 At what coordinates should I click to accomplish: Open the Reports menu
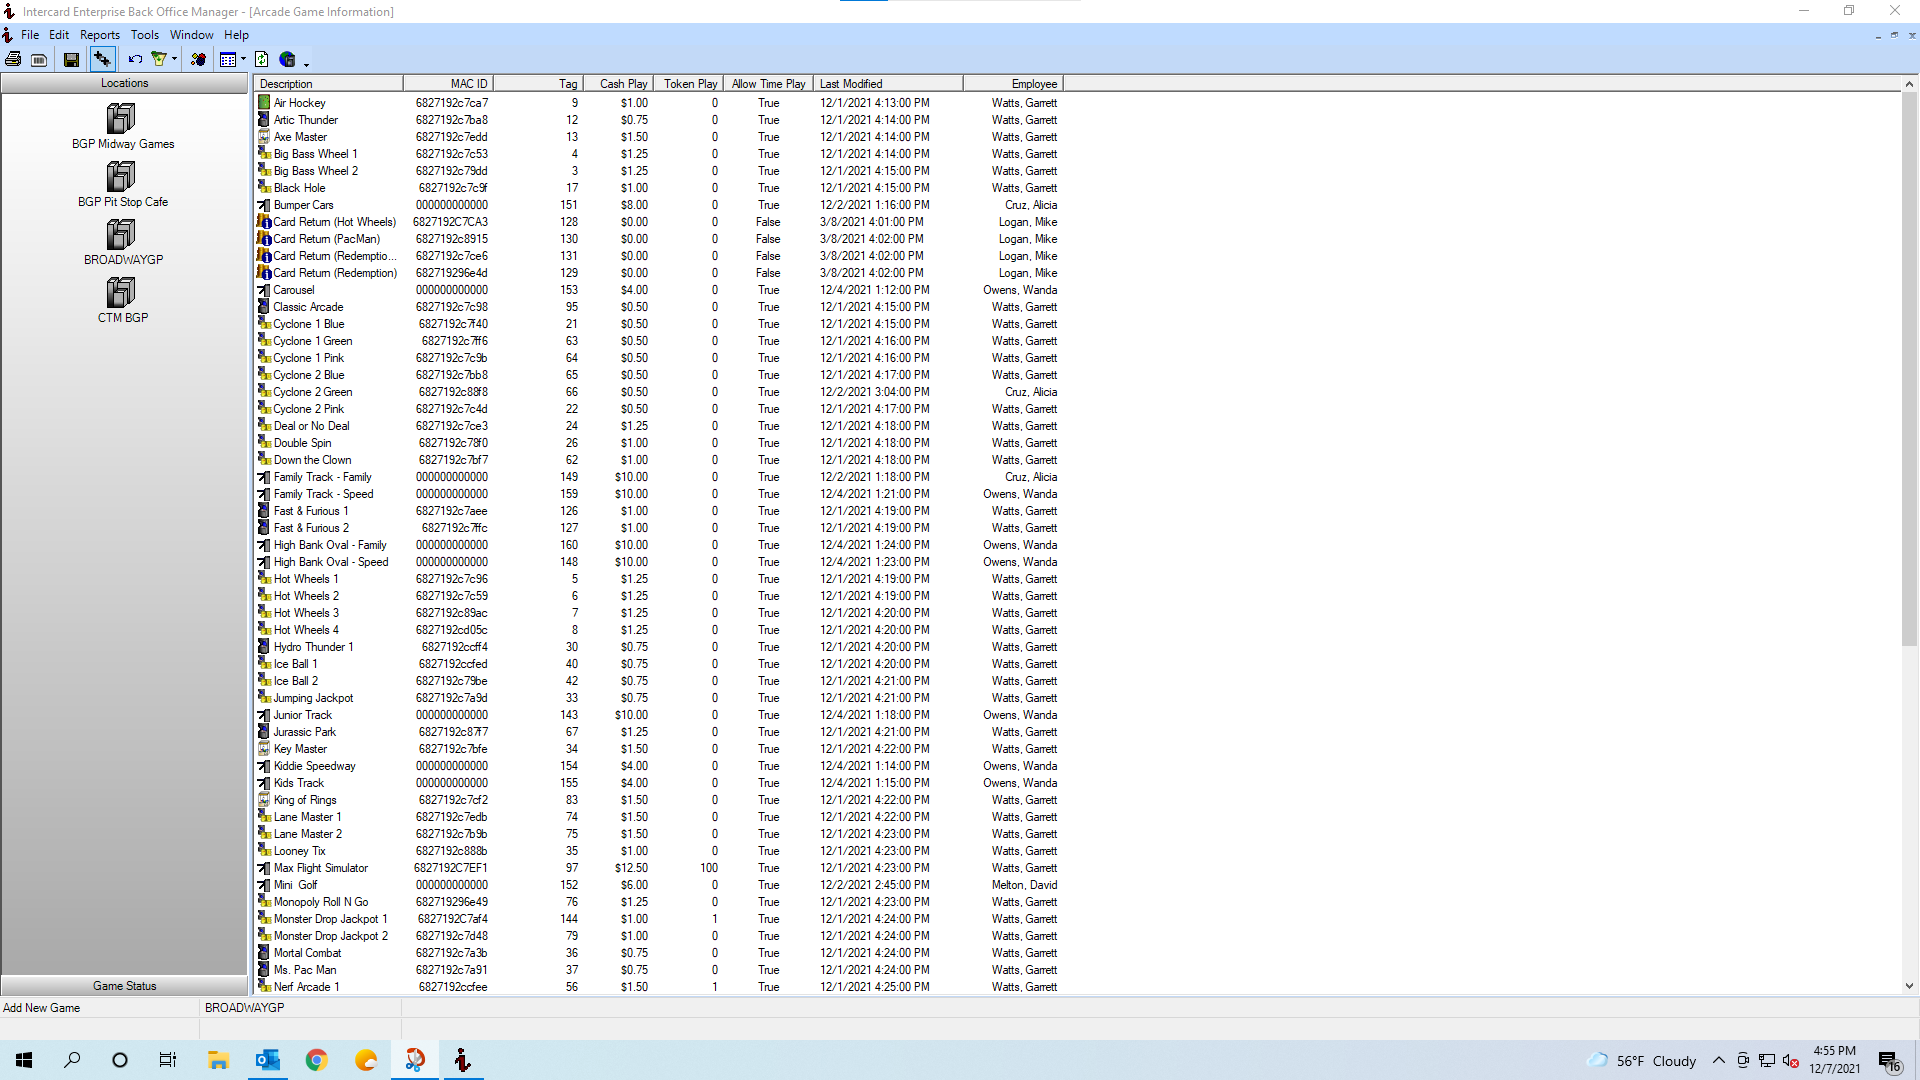[100, 35]
